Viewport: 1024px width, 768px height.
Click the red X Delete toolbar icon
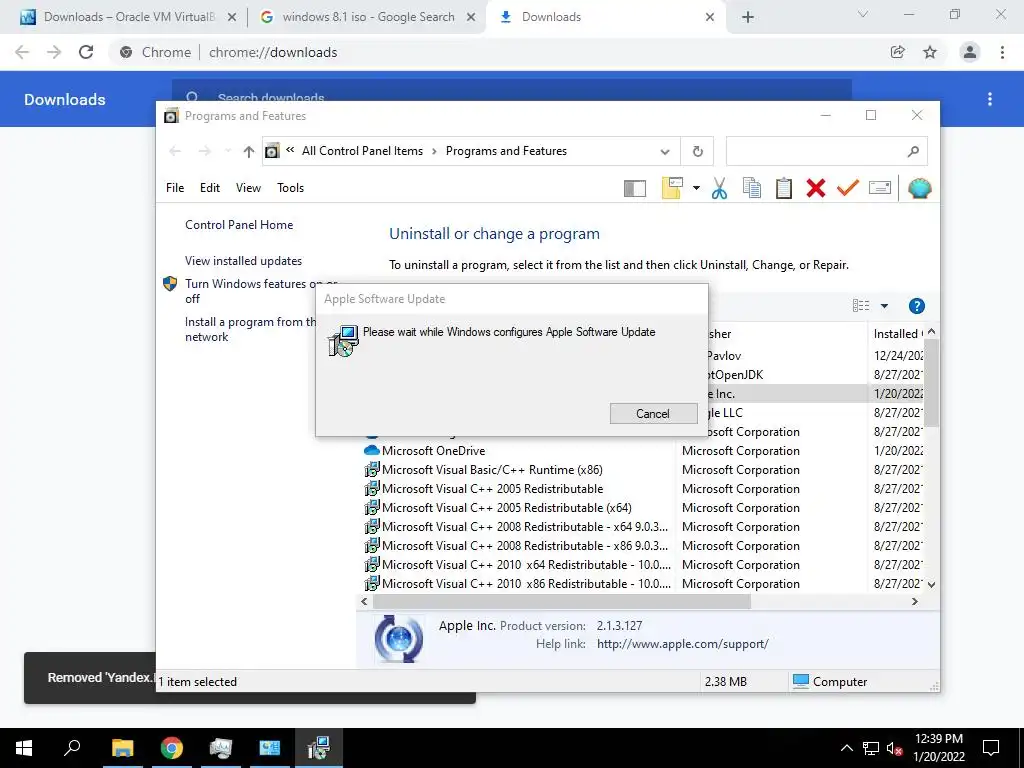point(816,188)
